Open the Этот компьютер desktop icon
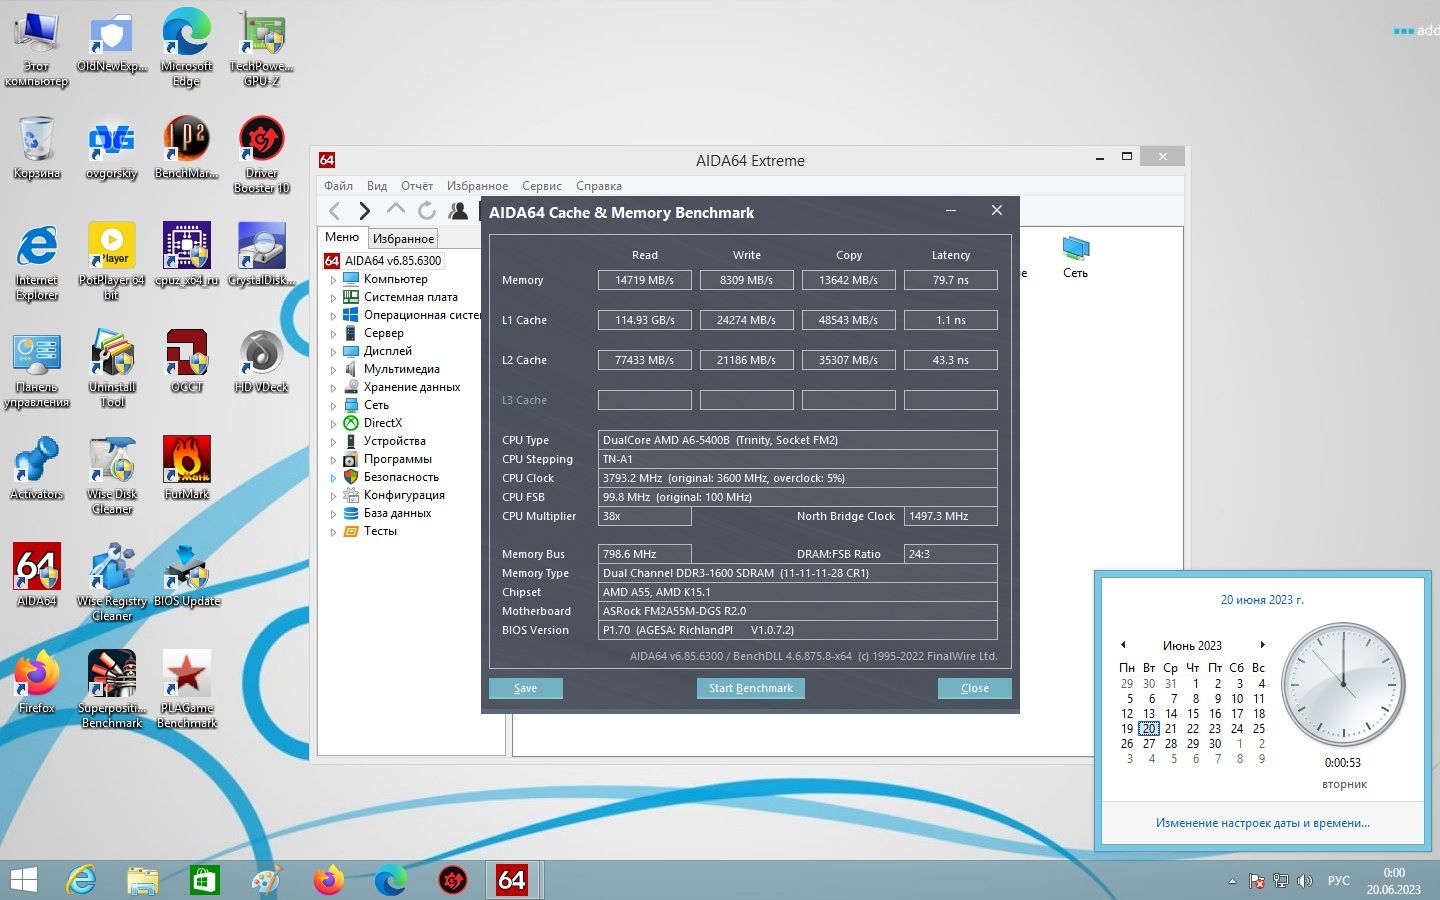Image resolution: width=1440 pixels, height=900 pixels. tap(37, 49)
